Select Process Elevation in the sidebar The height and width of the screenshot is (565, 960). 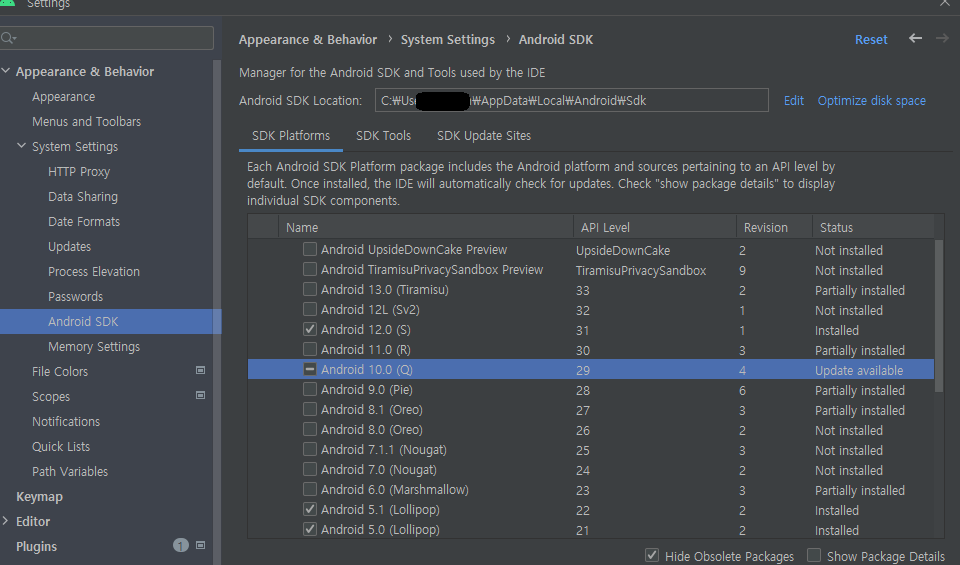(94, 271)
